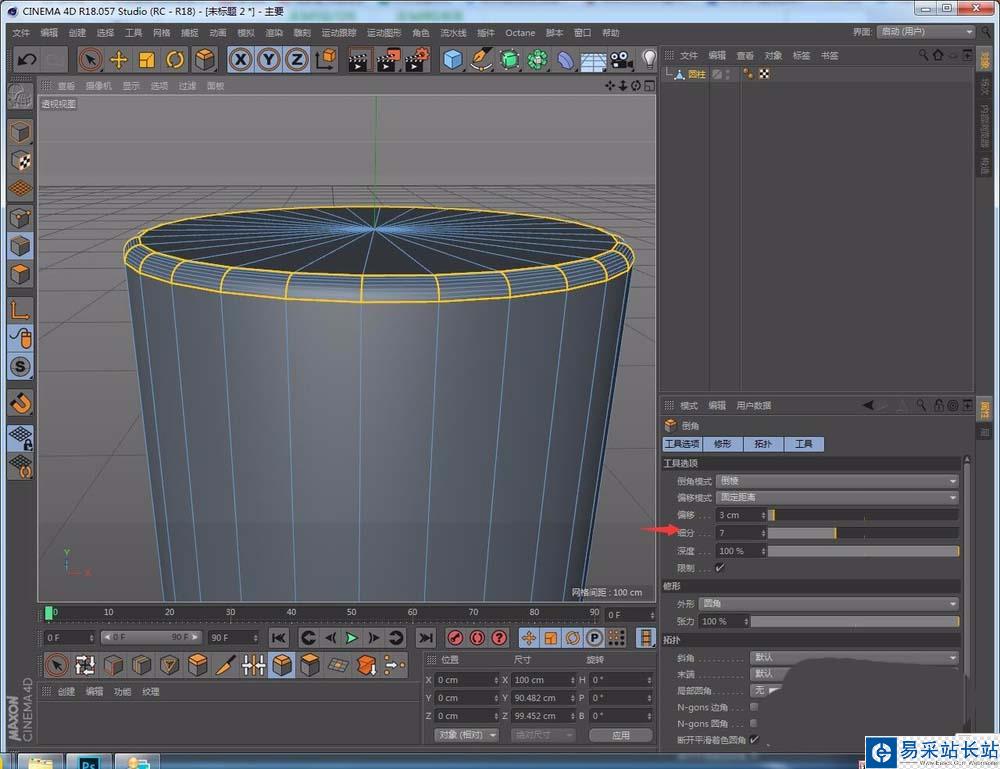Toggle the Z axis lock
The image size is (1000, 769).
tap(296, 59)
